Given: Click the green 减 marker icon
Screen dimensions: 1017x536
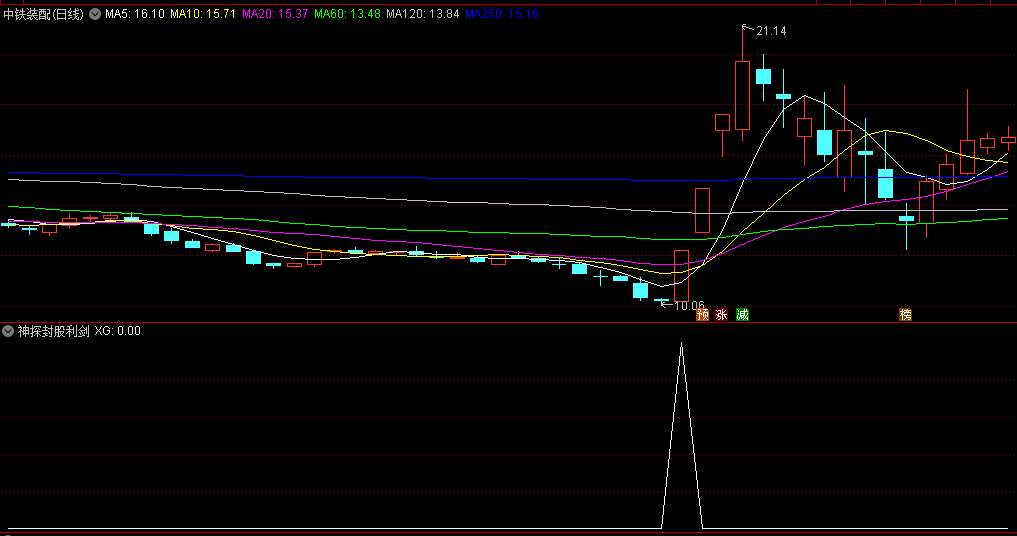Looking at the screenshot, I should pos(743,315).
